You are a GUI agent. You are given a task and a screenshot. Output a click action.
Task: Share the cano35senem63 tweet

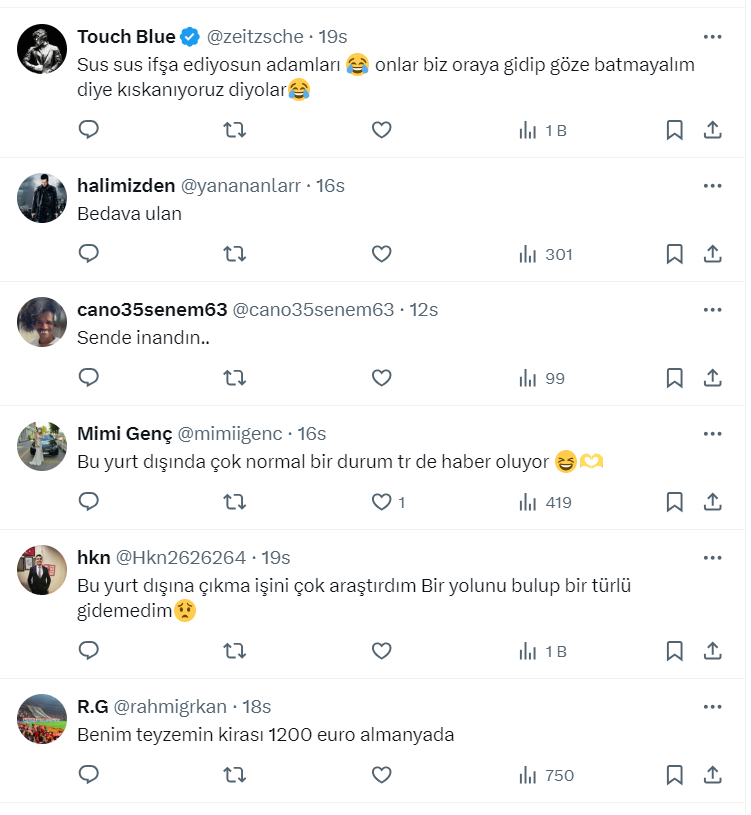pyautogui.click(x=712, y=378)
